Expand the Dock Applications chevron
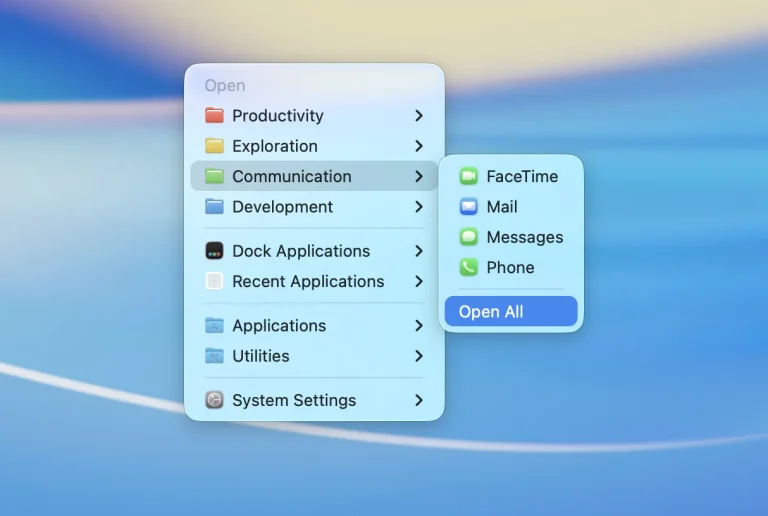Viewport: 768px width, 516px height. pyautogui.click(x=419, y=251)
